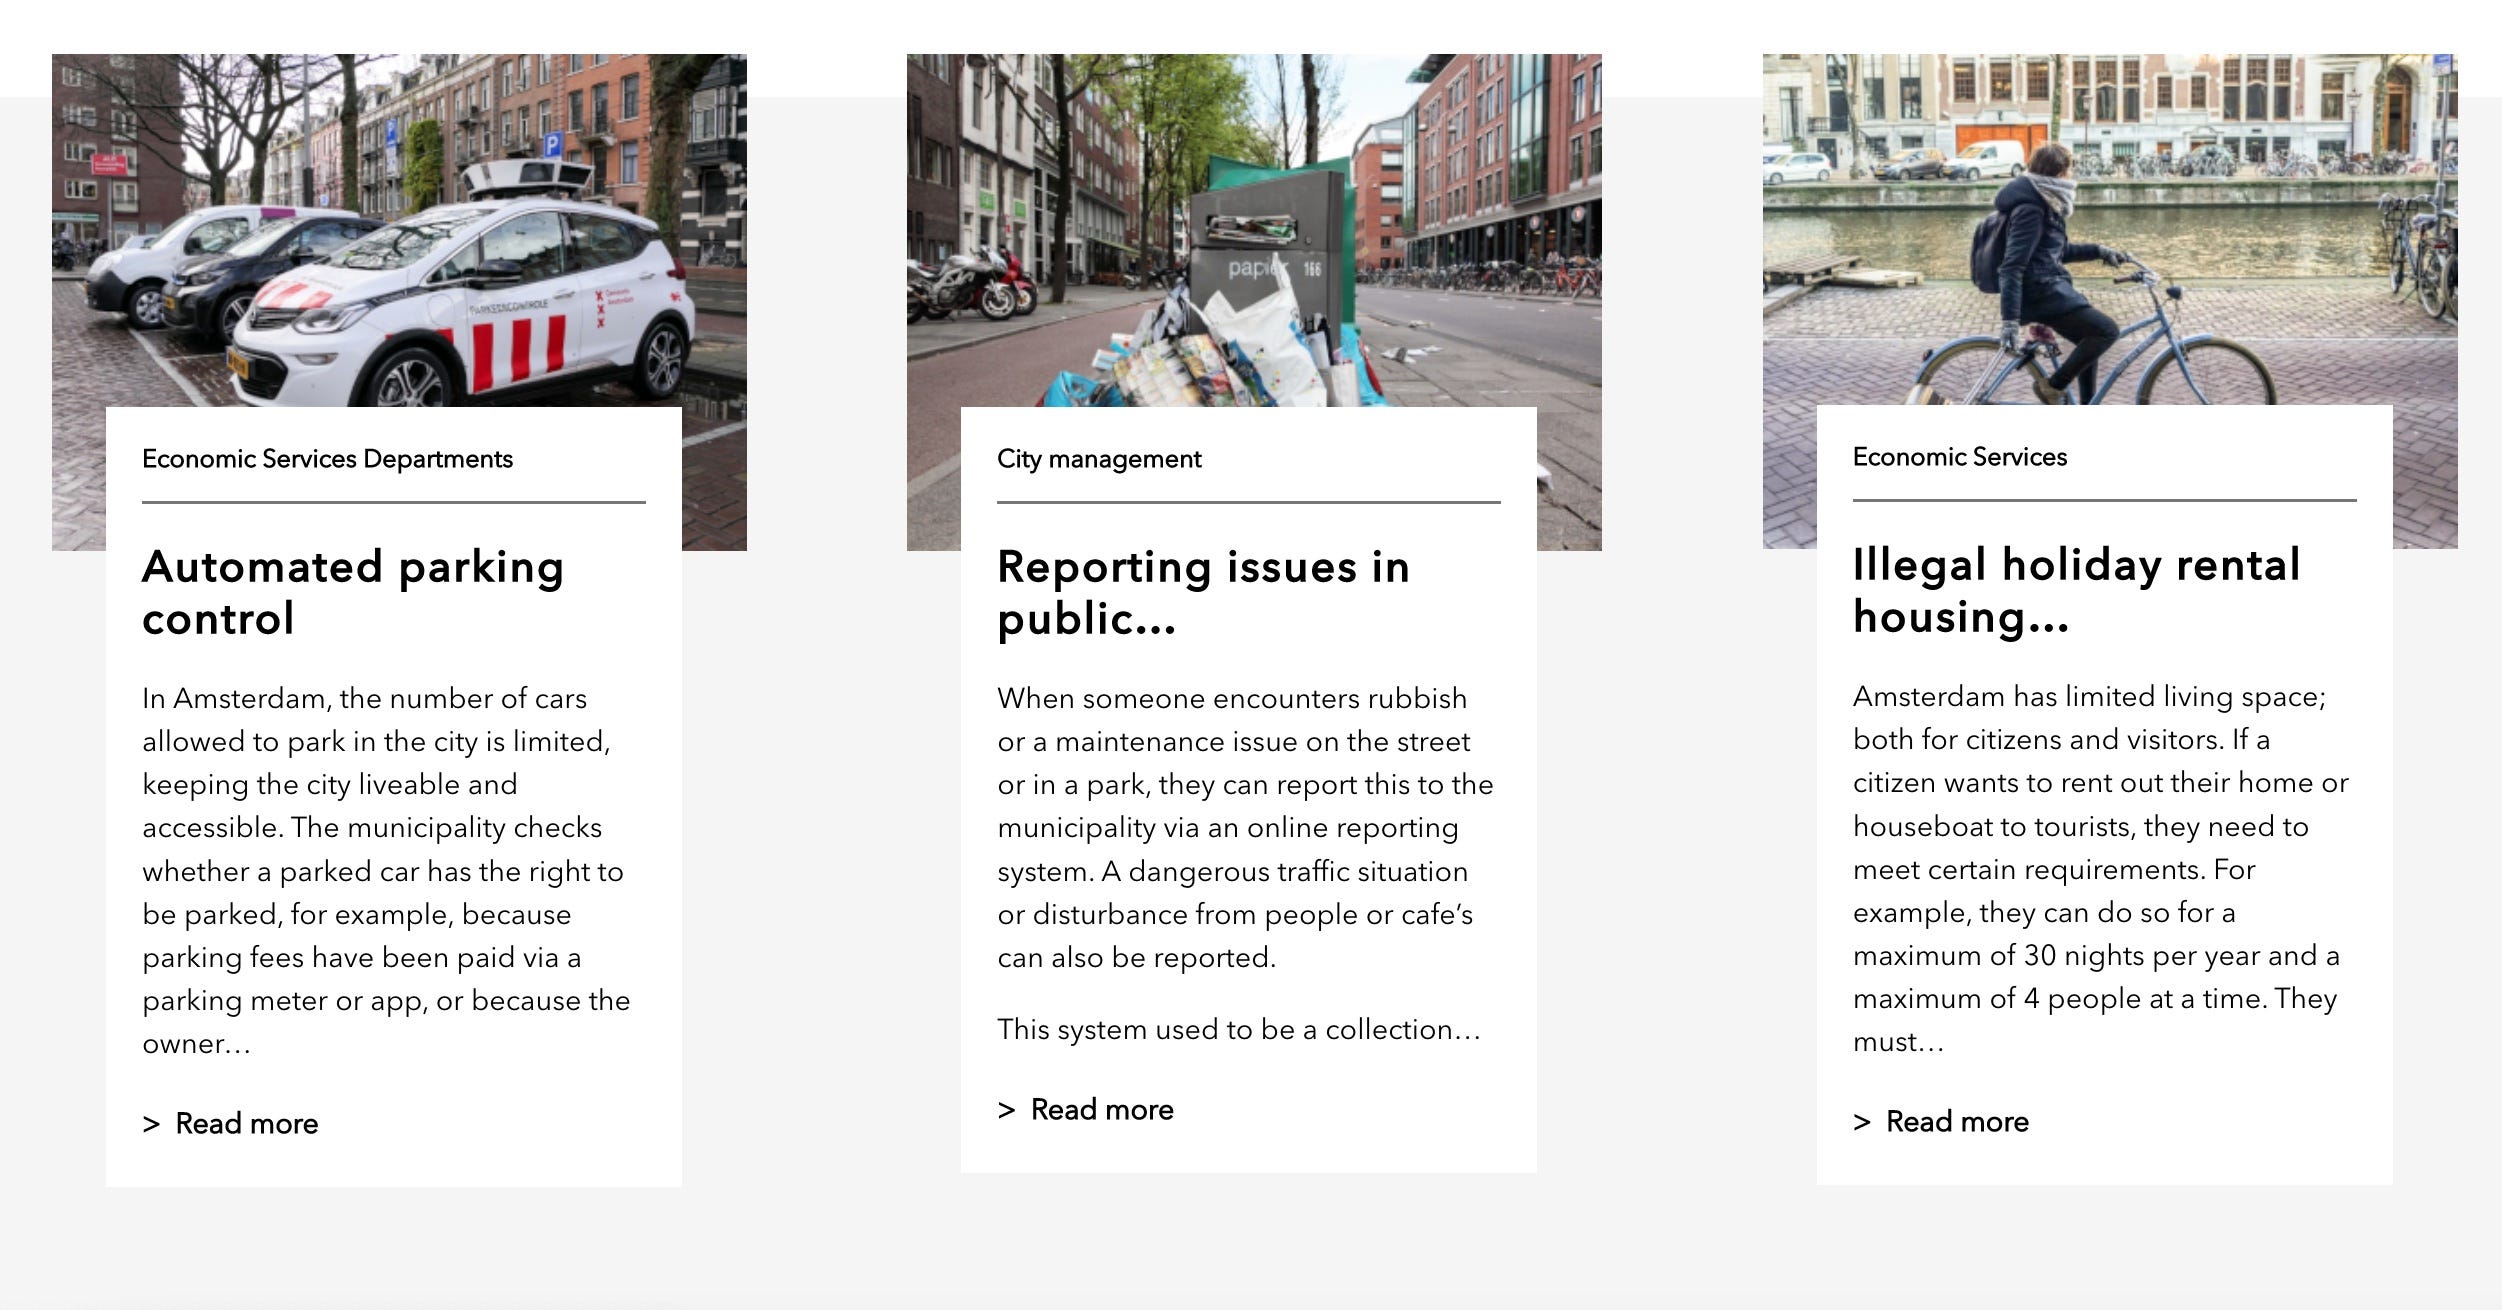Click 'This system used to be a collection' text
Viewport: 2502px width, 1310px height.
[x=1238, y=1029]
